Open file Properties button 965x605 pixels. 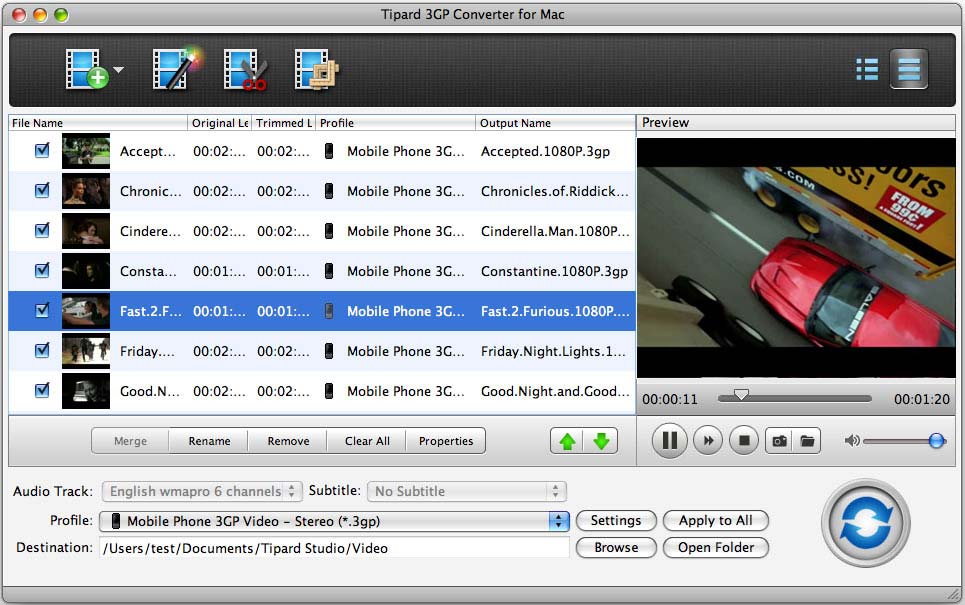[x=446, y=441]
